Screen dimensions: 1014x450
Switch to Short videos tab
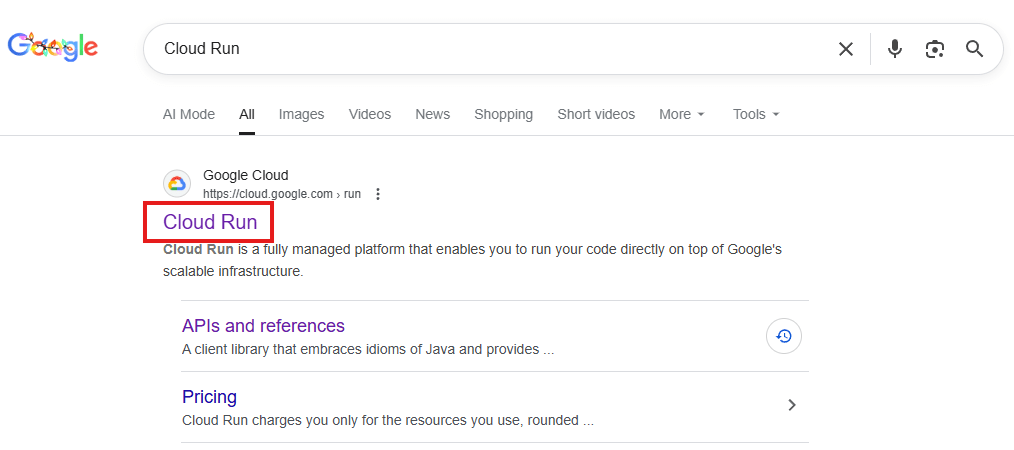click(x=596, y=114)
